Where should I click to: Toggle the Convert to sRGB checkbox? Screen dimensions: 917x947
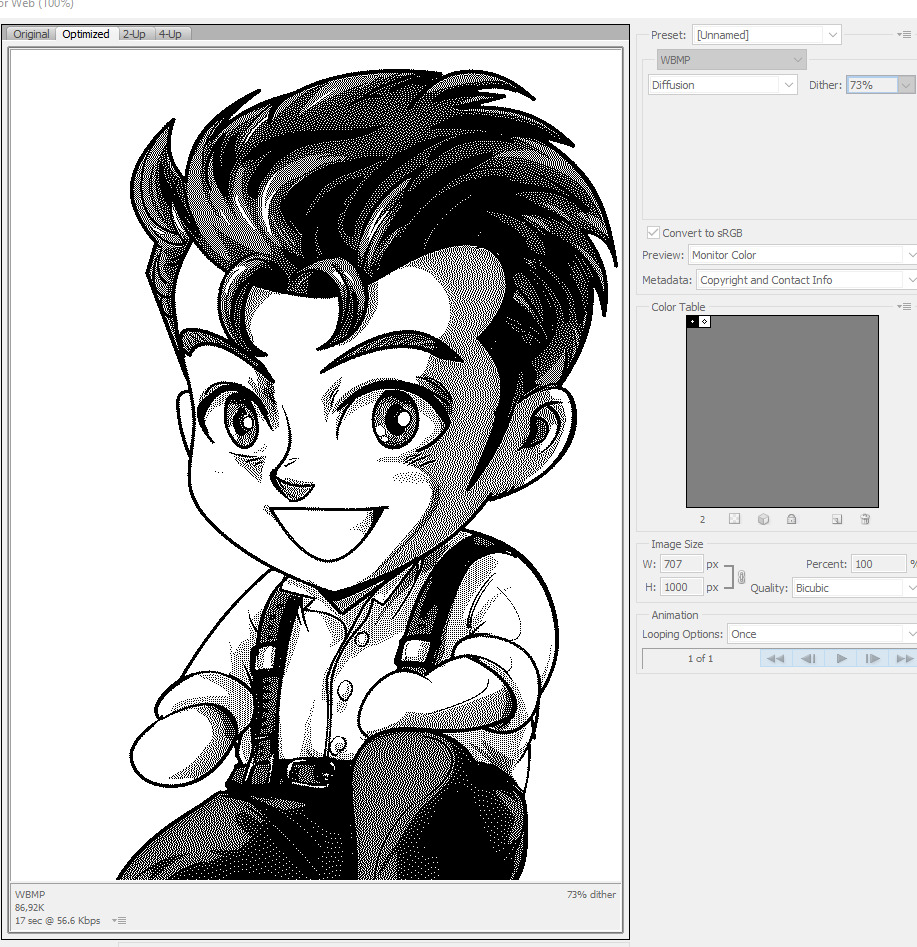pyautogui.click(x=653, y=233)
